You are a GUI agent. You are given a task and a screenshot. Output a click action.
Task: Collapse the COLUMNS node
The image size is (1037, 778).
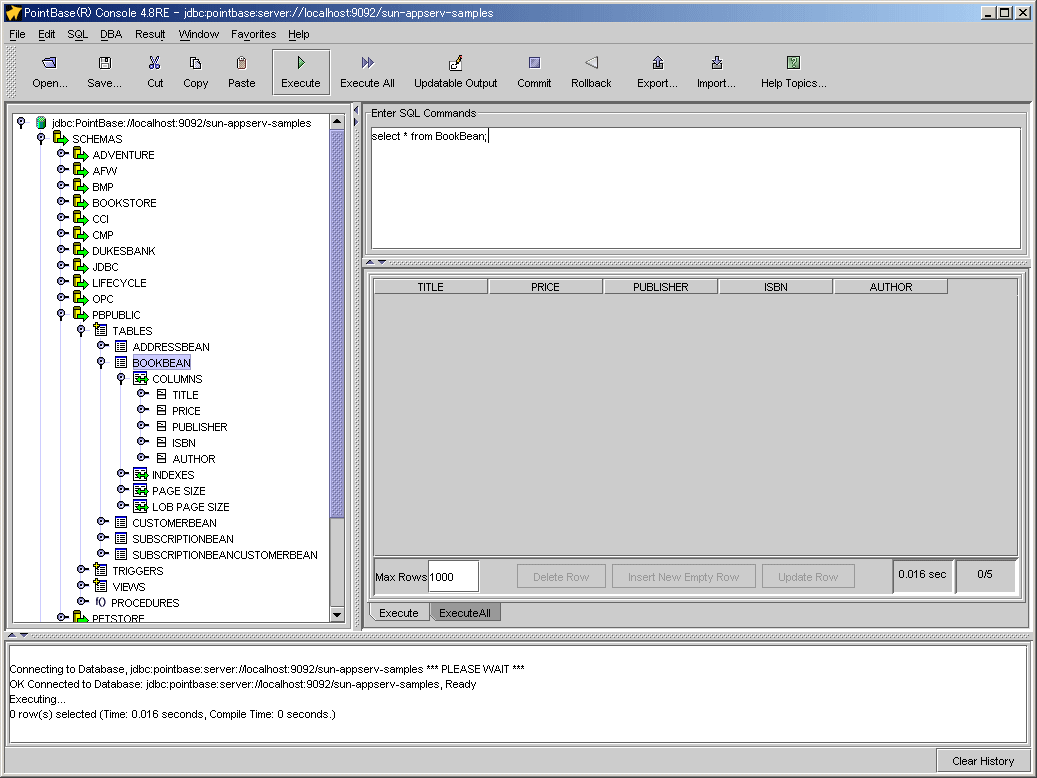point(121,378)
